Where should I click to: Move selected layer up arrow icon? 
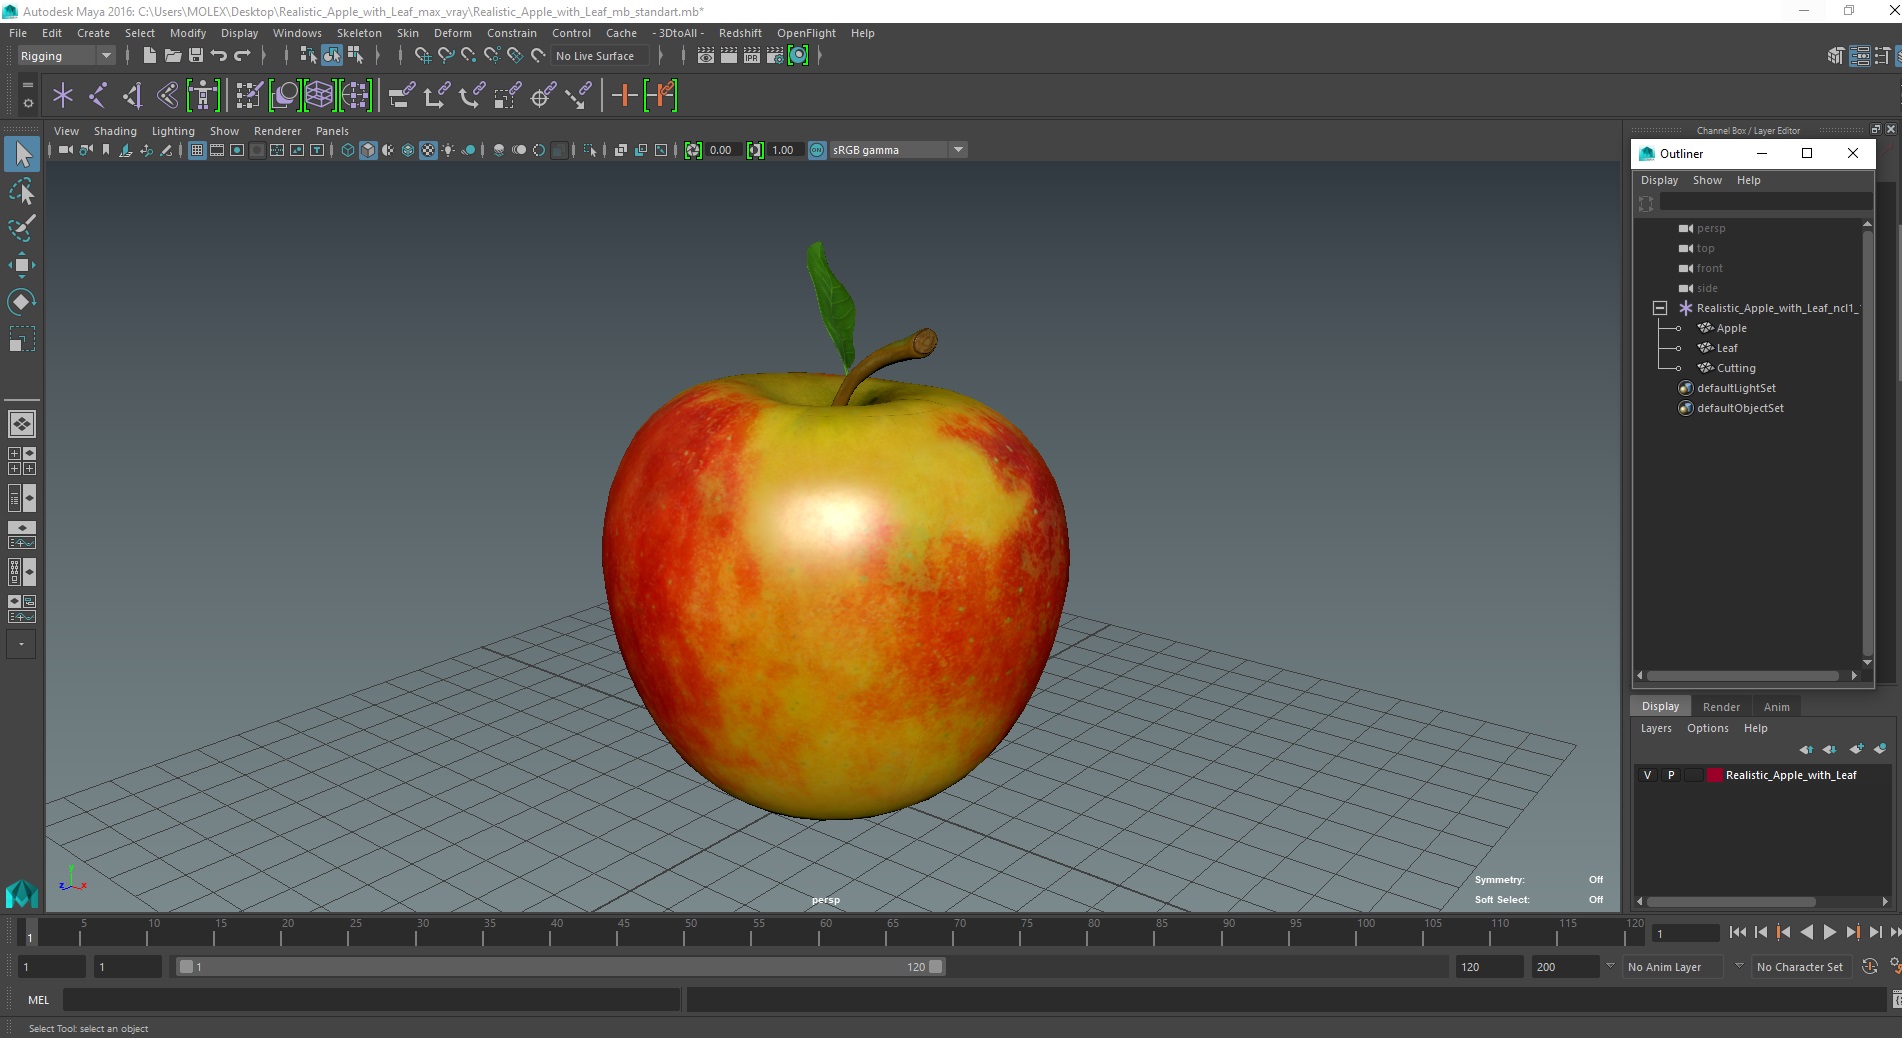(1806, 749)
